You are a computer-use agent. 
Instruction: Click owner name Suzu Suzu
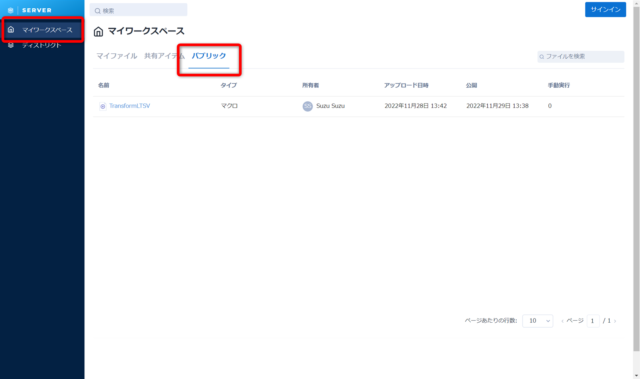pos(331,106)
